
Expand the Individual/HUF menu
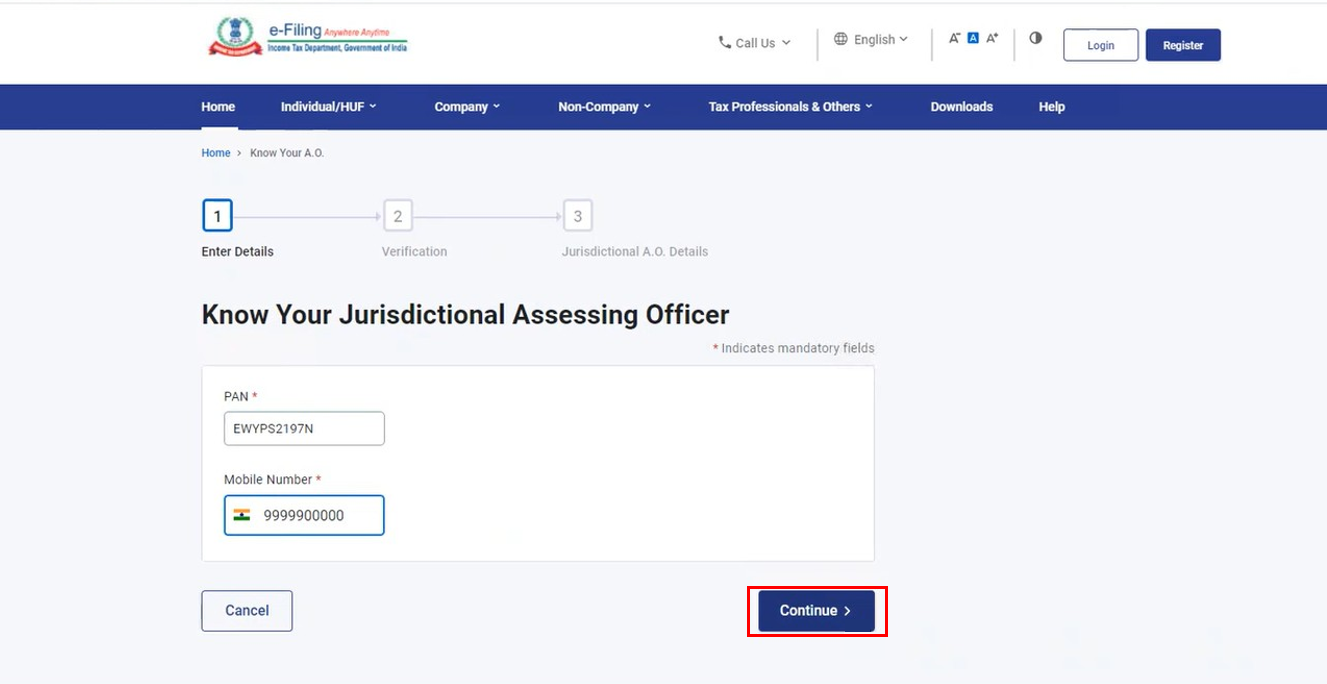328,106
